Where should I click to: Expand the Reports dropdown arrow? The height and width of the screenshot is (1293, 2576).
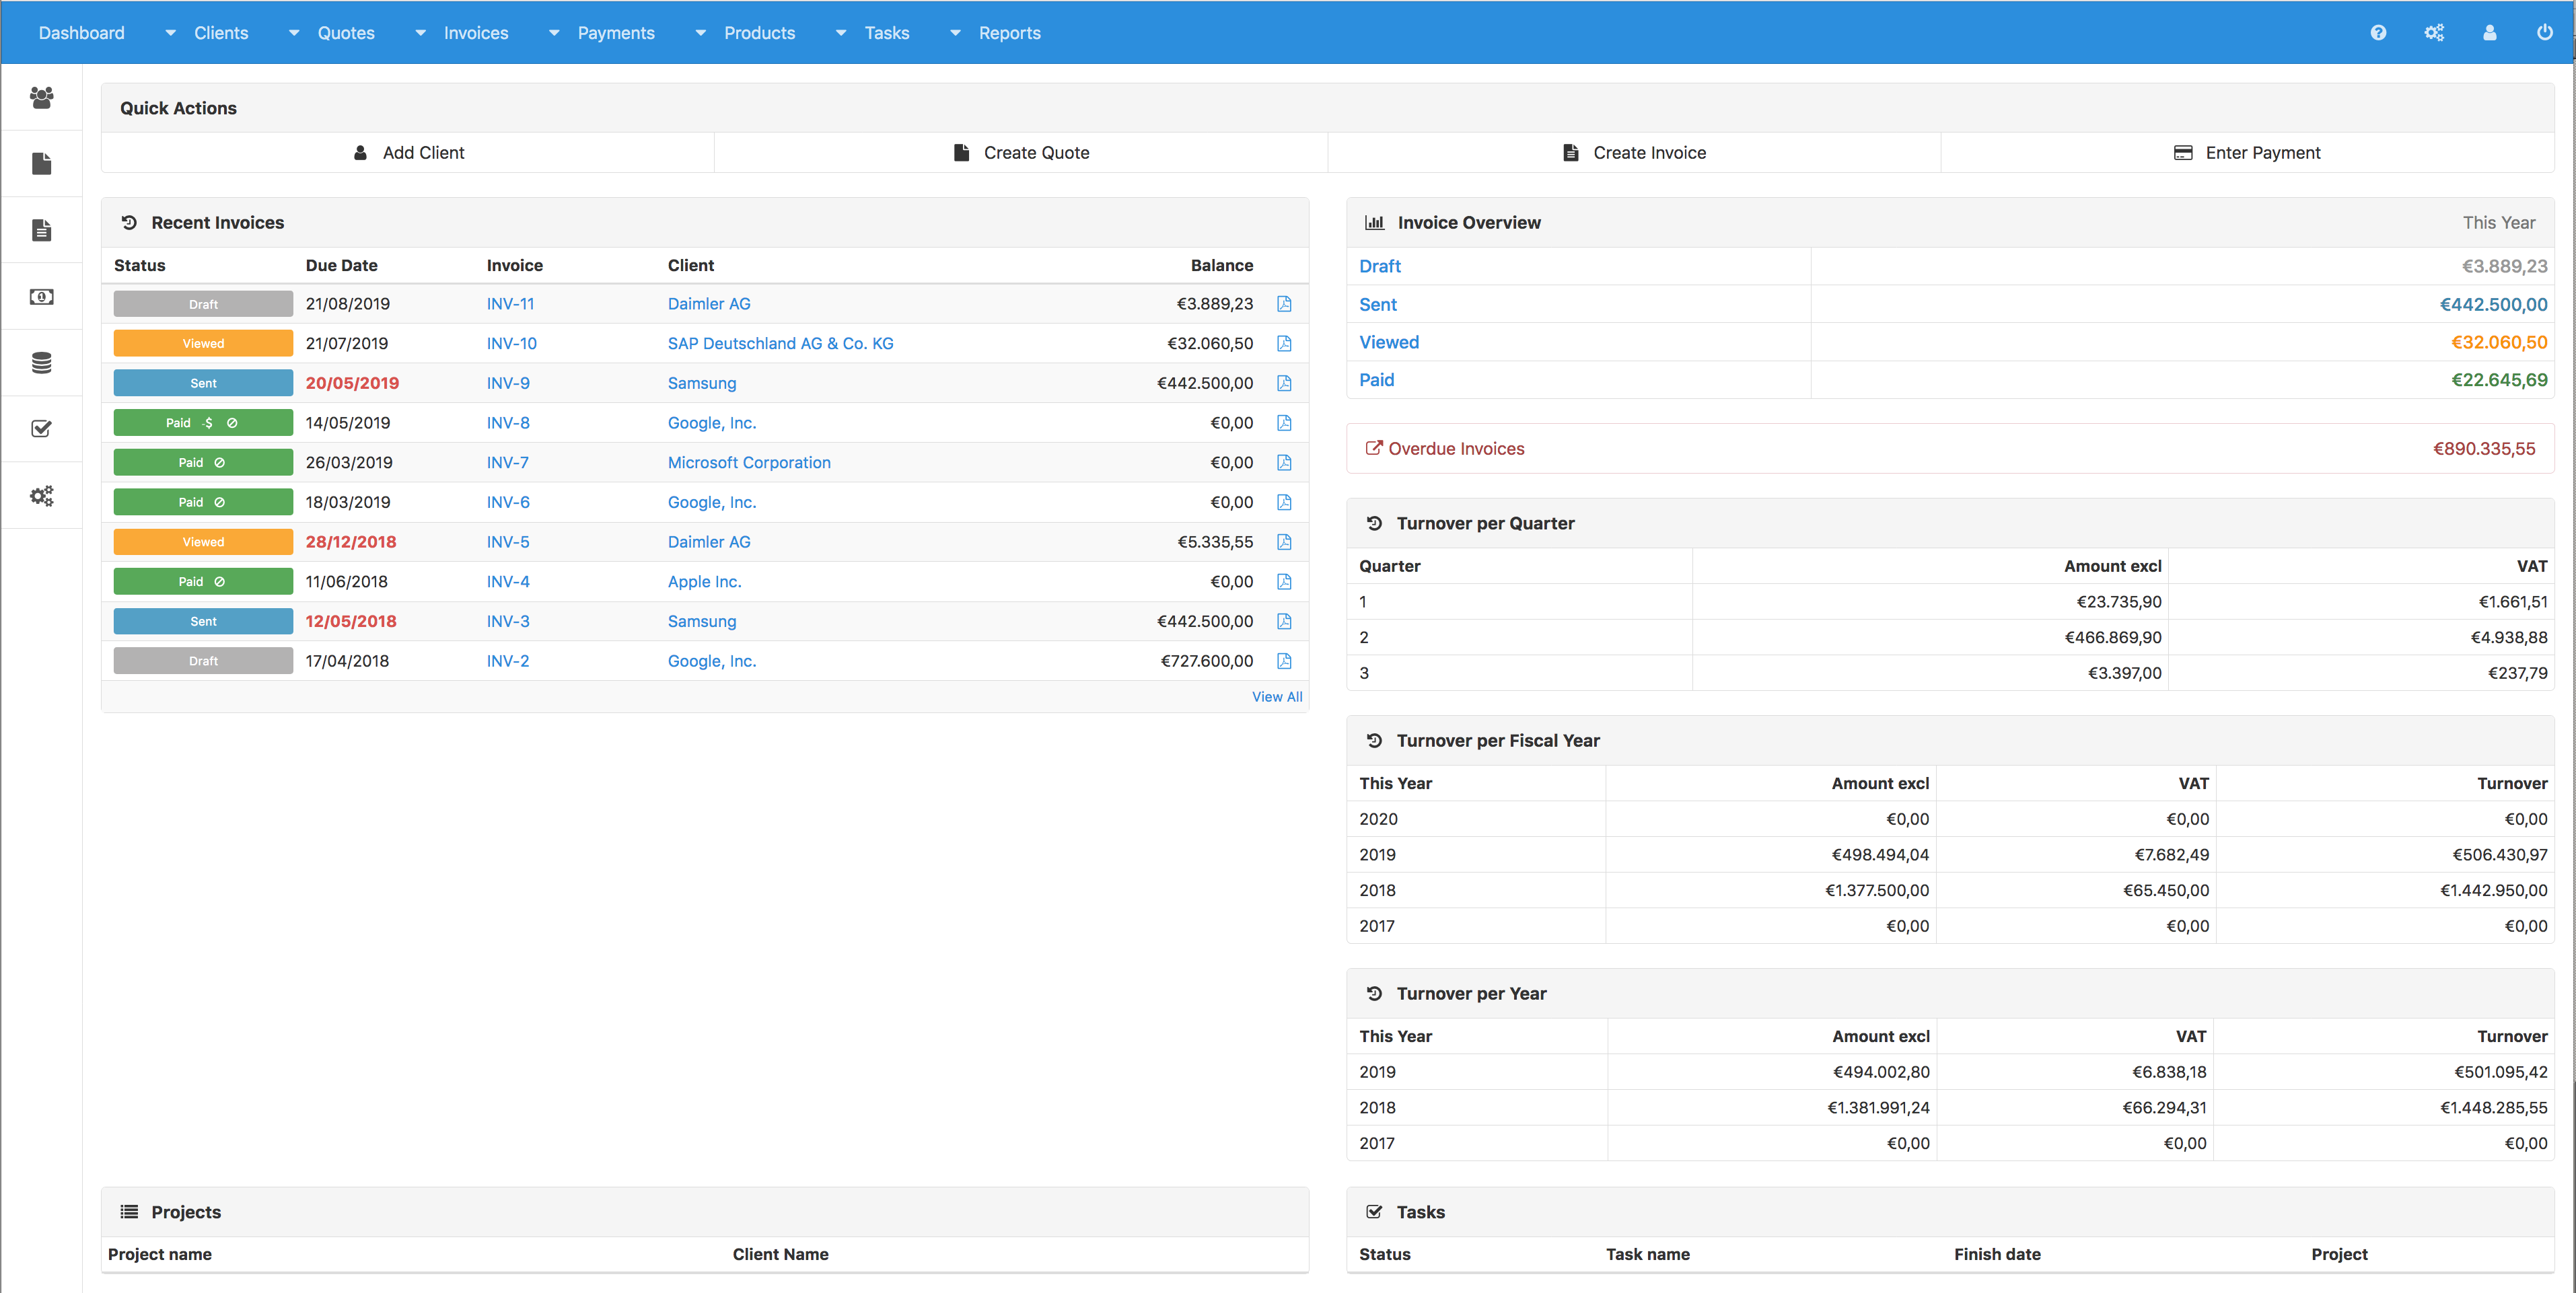point(956,33)
